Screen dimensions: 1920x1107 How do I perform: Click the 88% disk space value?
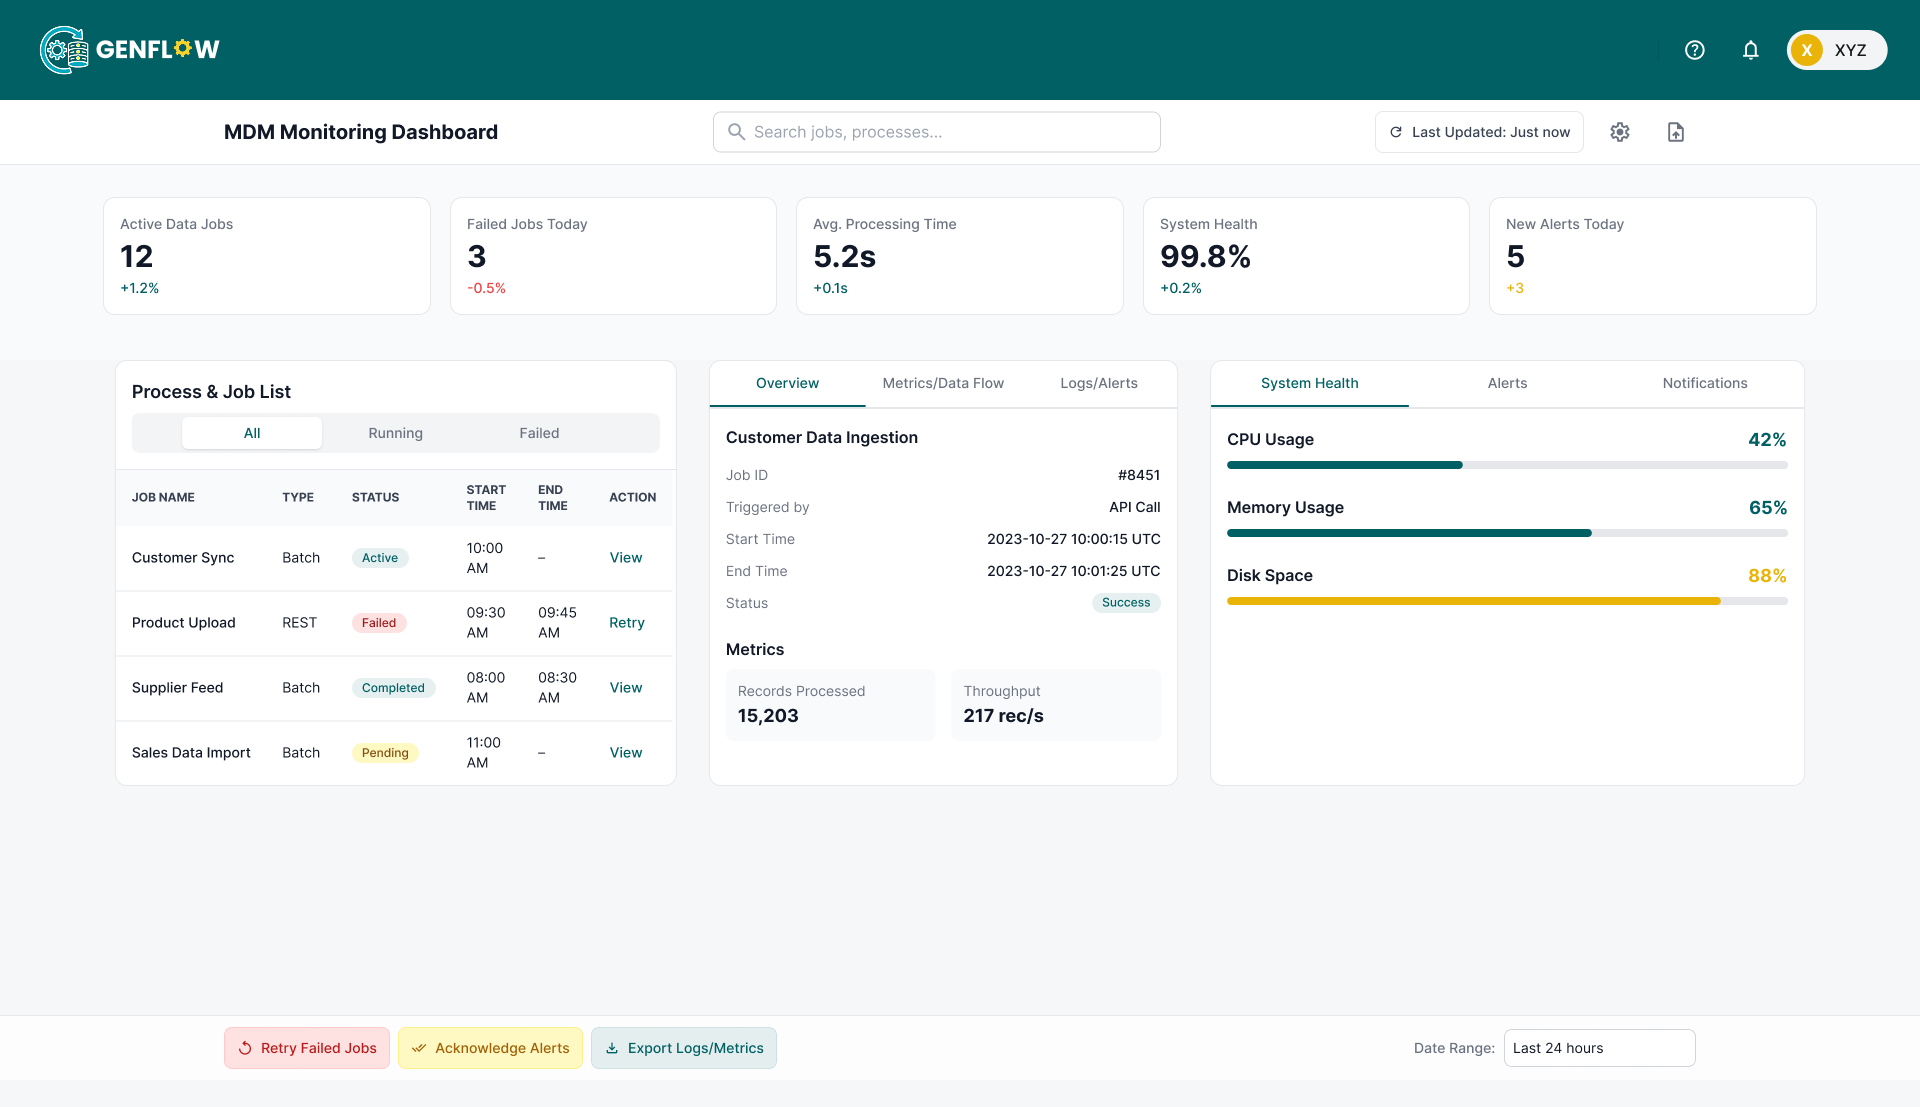(x=1767, y=576)
